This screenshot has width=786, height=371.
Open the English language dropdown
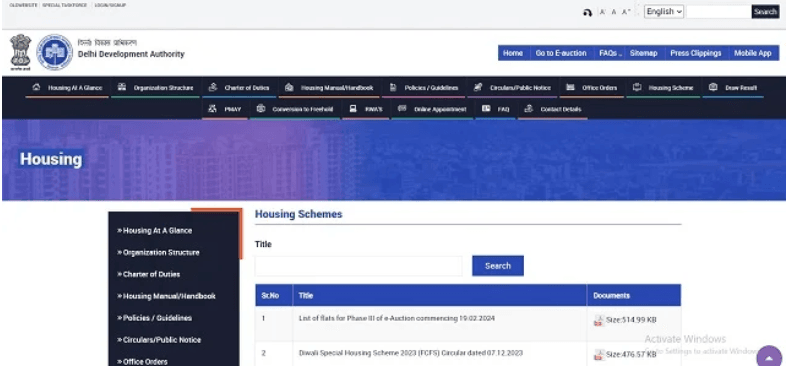[x=664, y=12]
